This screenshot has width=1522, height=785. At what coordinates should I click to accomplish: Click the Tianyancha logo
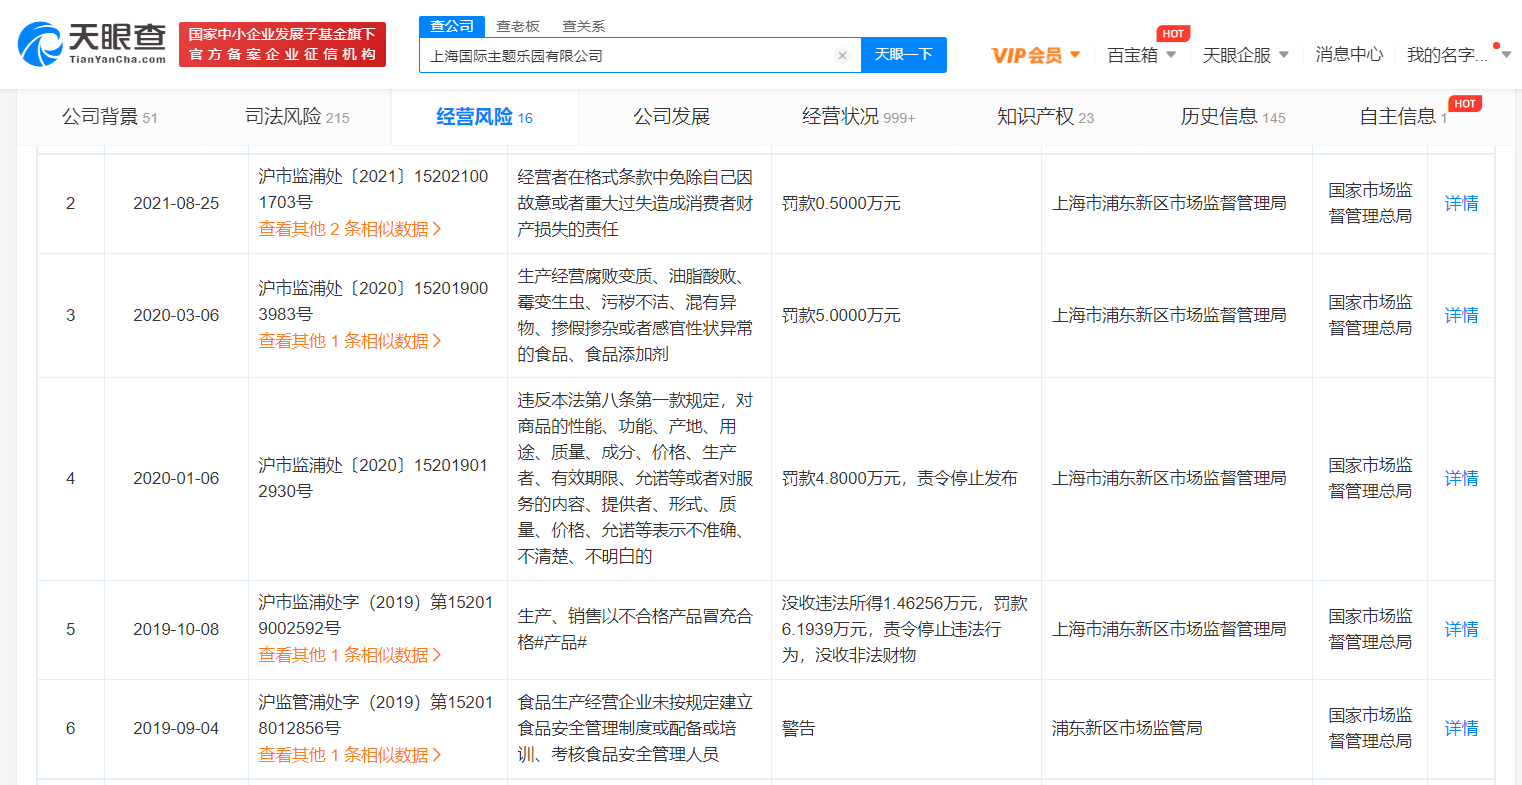coord(92,44)
